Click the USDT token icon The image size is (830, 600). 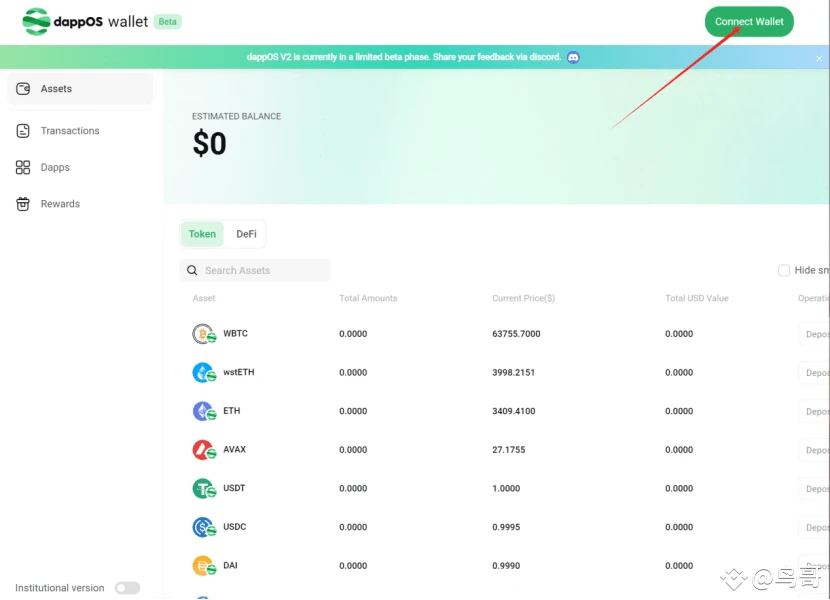coord(204,489)
